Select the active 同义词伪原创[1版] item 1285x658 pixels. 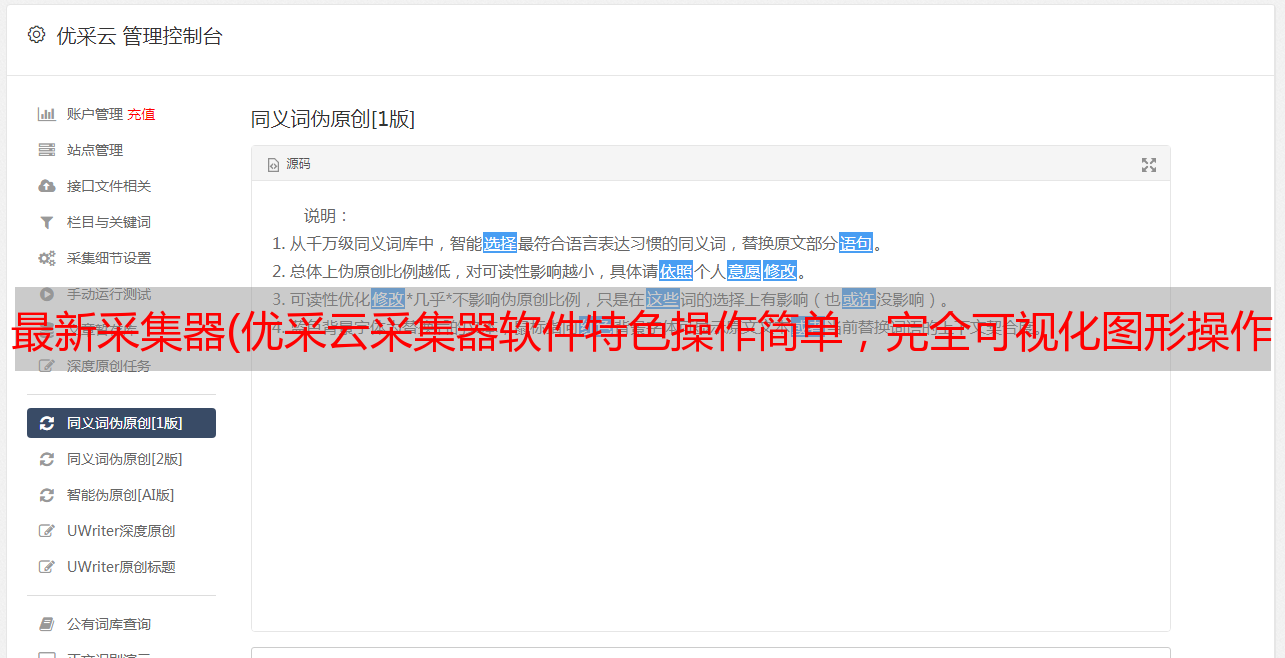pos(121,423)
